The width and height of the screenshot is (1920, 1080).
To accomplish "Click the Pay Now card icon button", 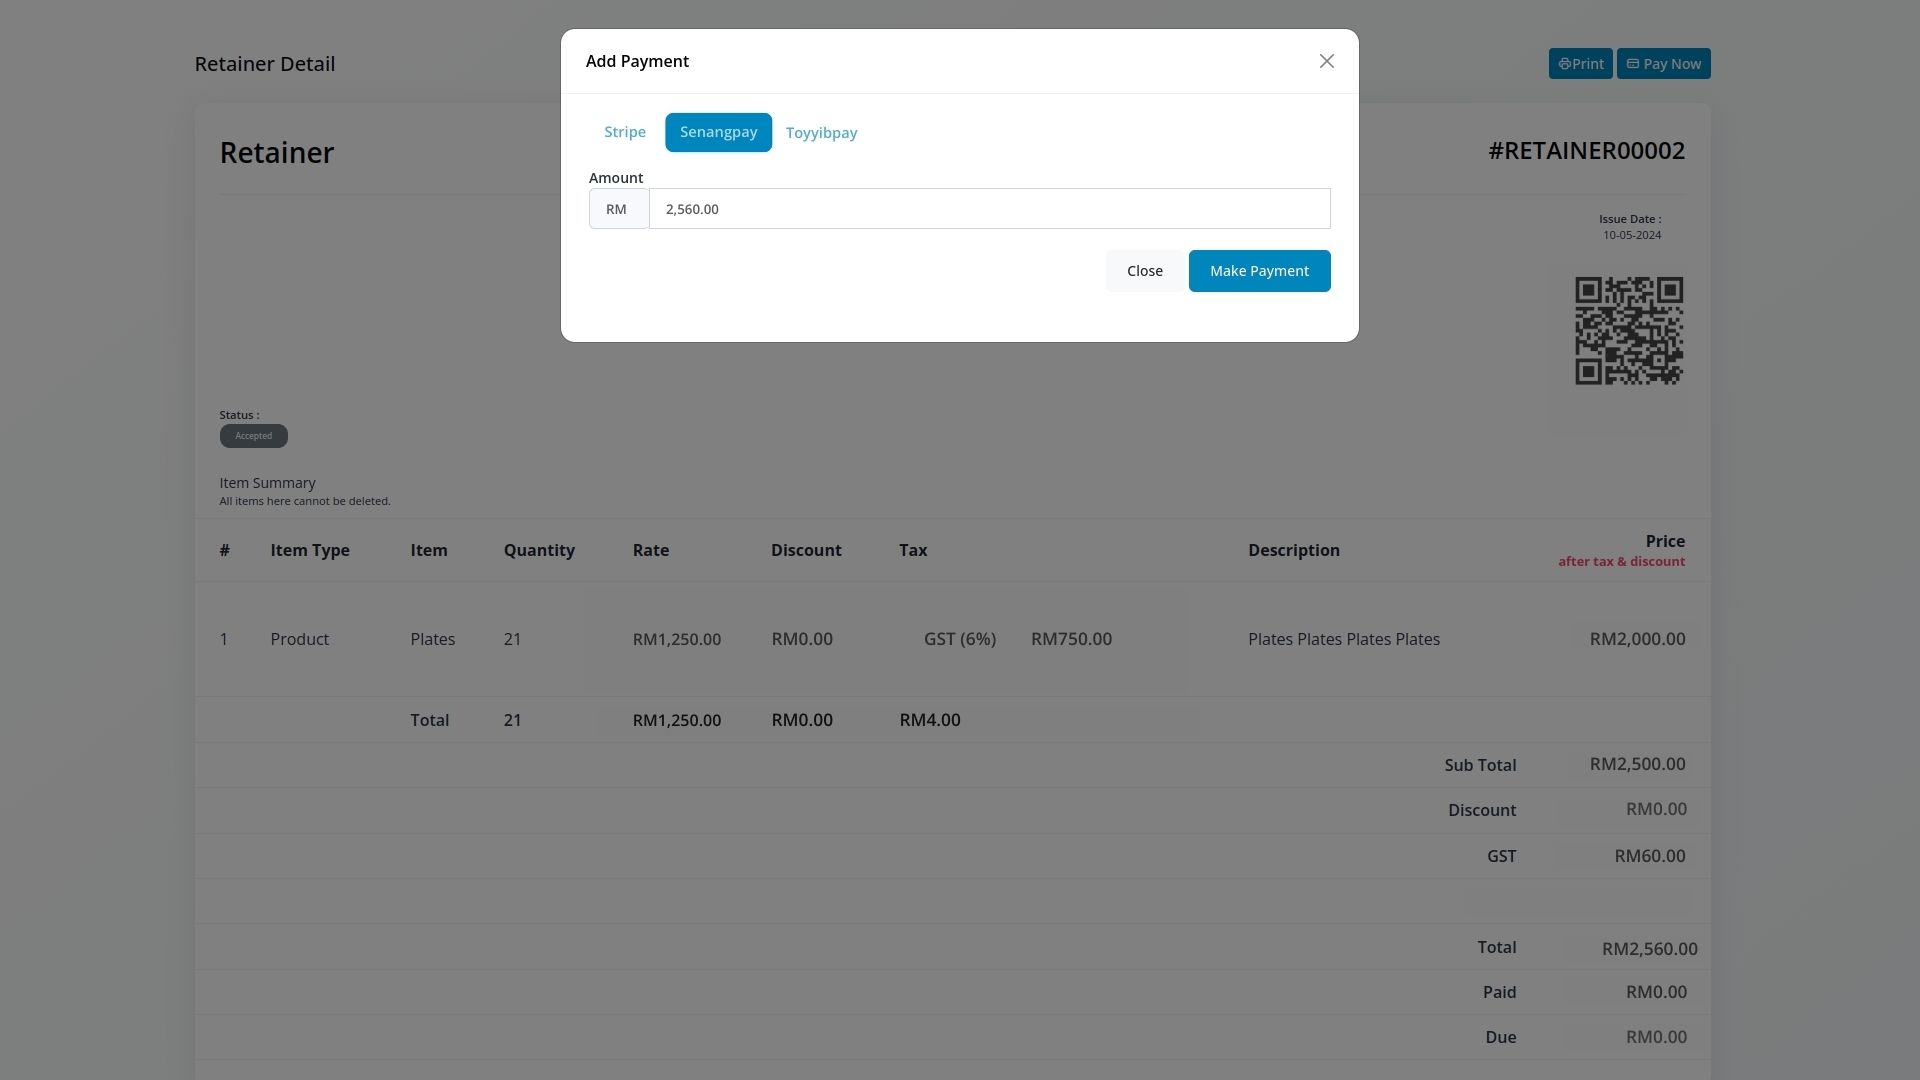I will click(1663, 64).
